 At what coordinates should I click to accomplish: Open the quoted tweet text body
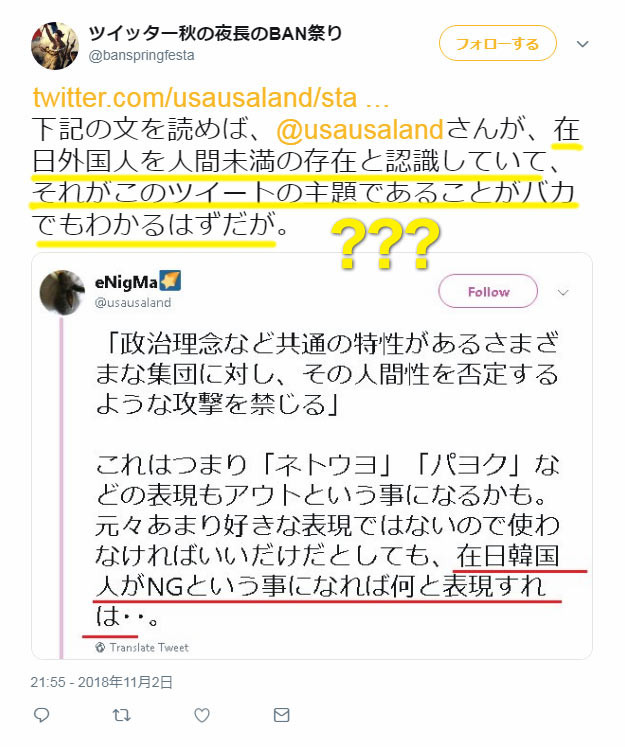pos(327,479)
